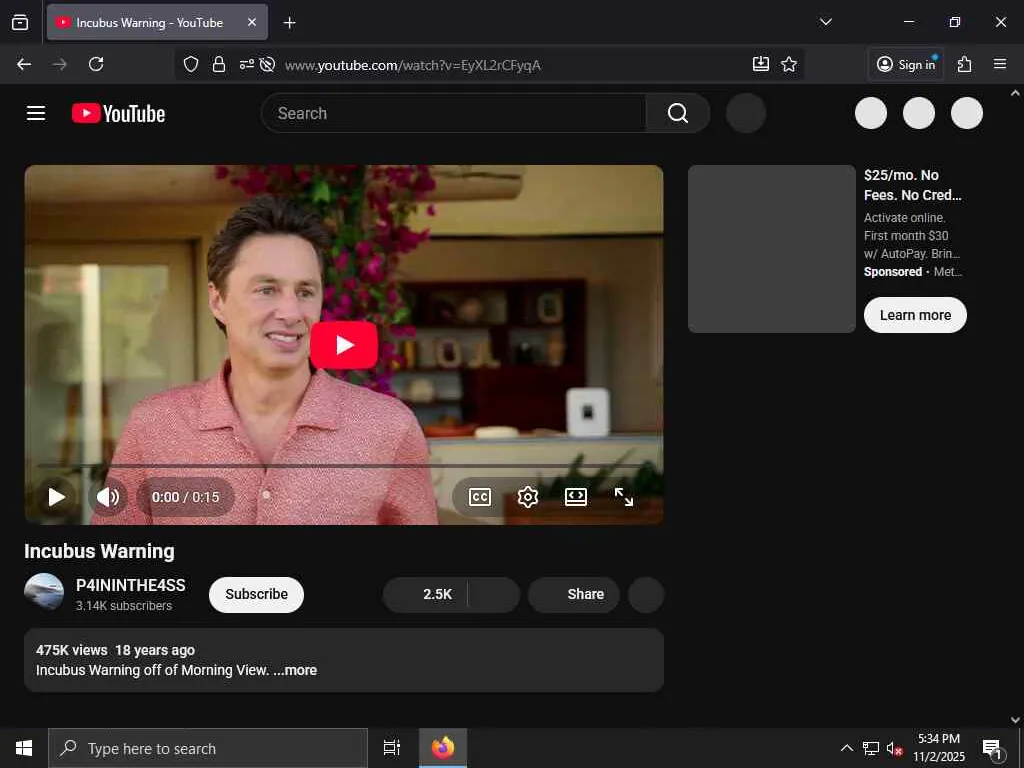
Task: Click the Incubus Warning video title
Action: (x=99, y=551)
